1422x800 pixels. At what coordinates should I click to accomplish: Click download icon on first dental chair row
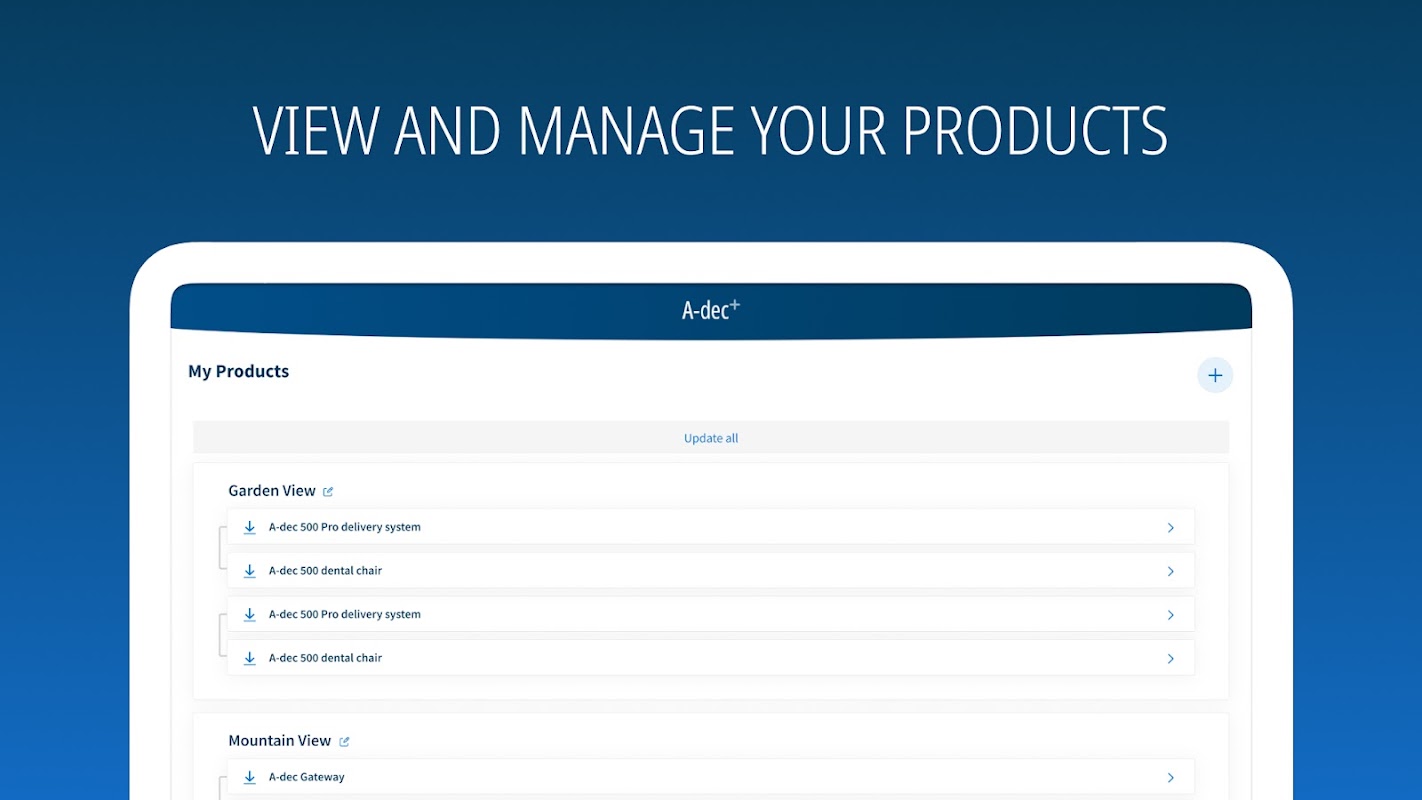coord(250,571)
